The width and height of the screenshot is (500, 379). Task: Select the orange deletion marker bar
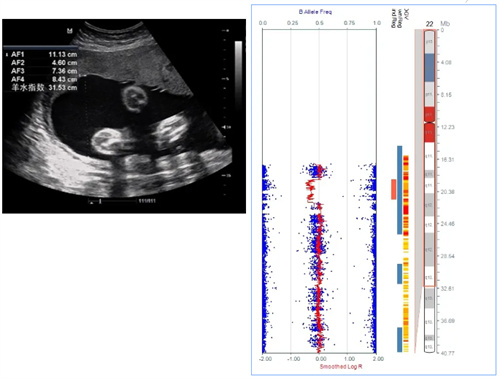[x=394, y=189]
